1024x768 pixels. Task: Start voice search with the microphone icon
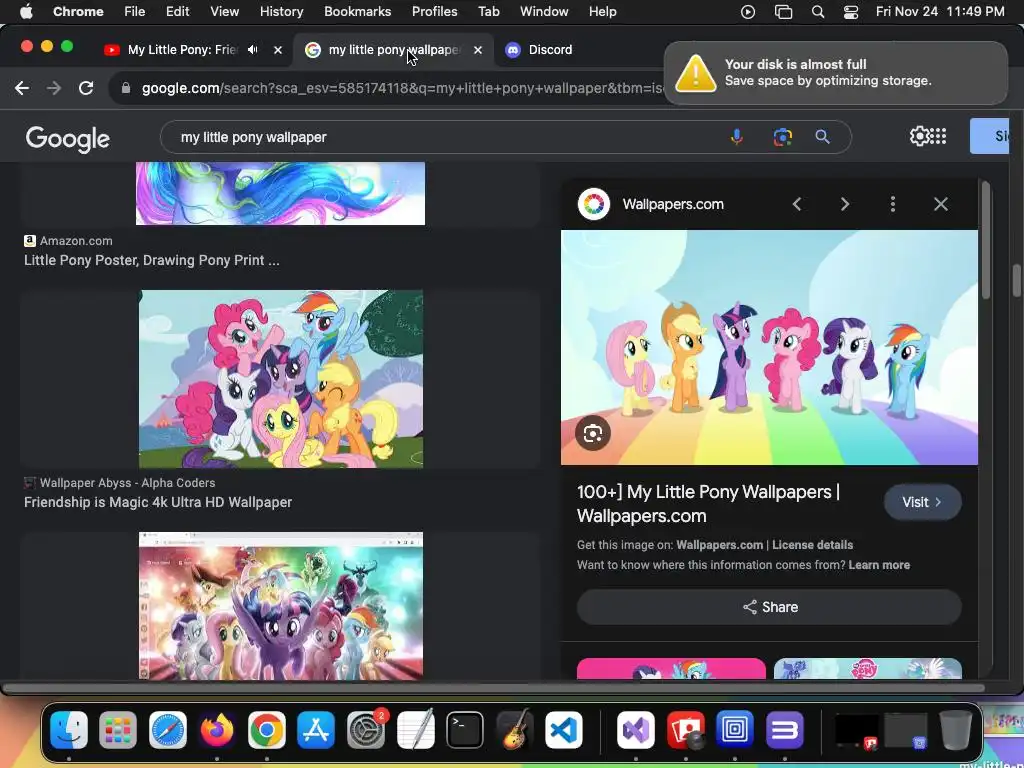[x=737, y=137]
